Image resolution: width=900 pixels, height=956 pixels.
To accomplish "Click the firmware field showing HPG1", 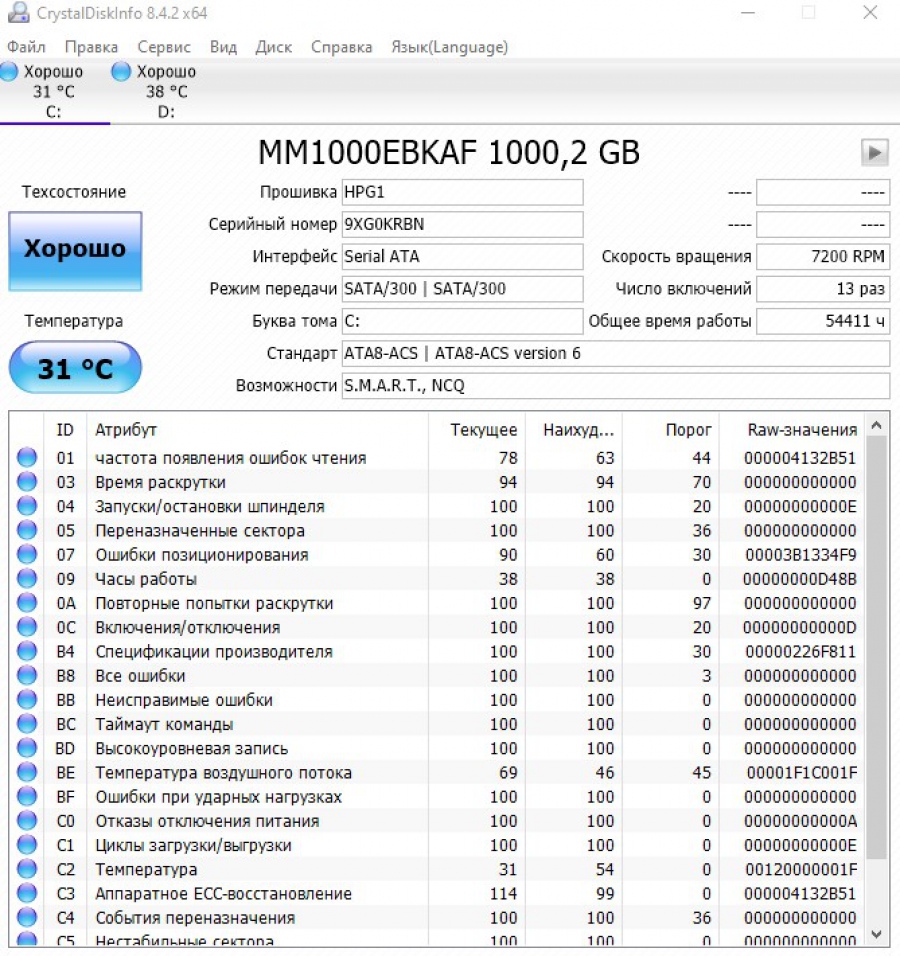I will tap(460, 192).
